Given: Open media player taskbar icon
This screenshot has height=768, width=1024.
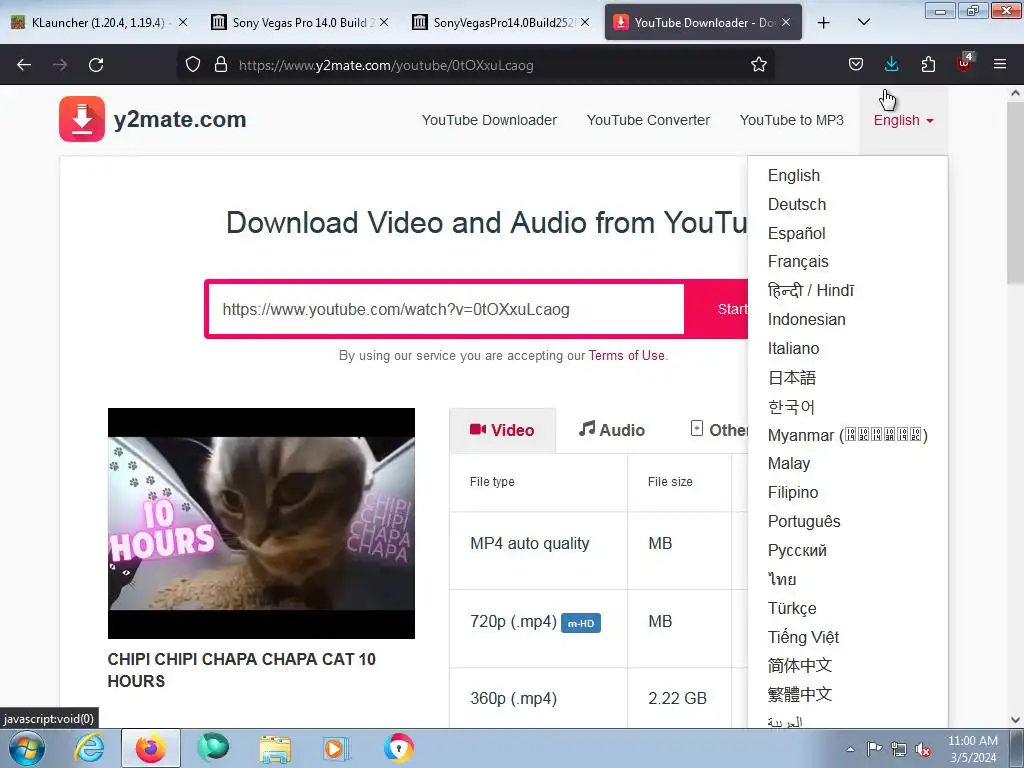Looking at the screenshot, I should [x=337, y=748].
